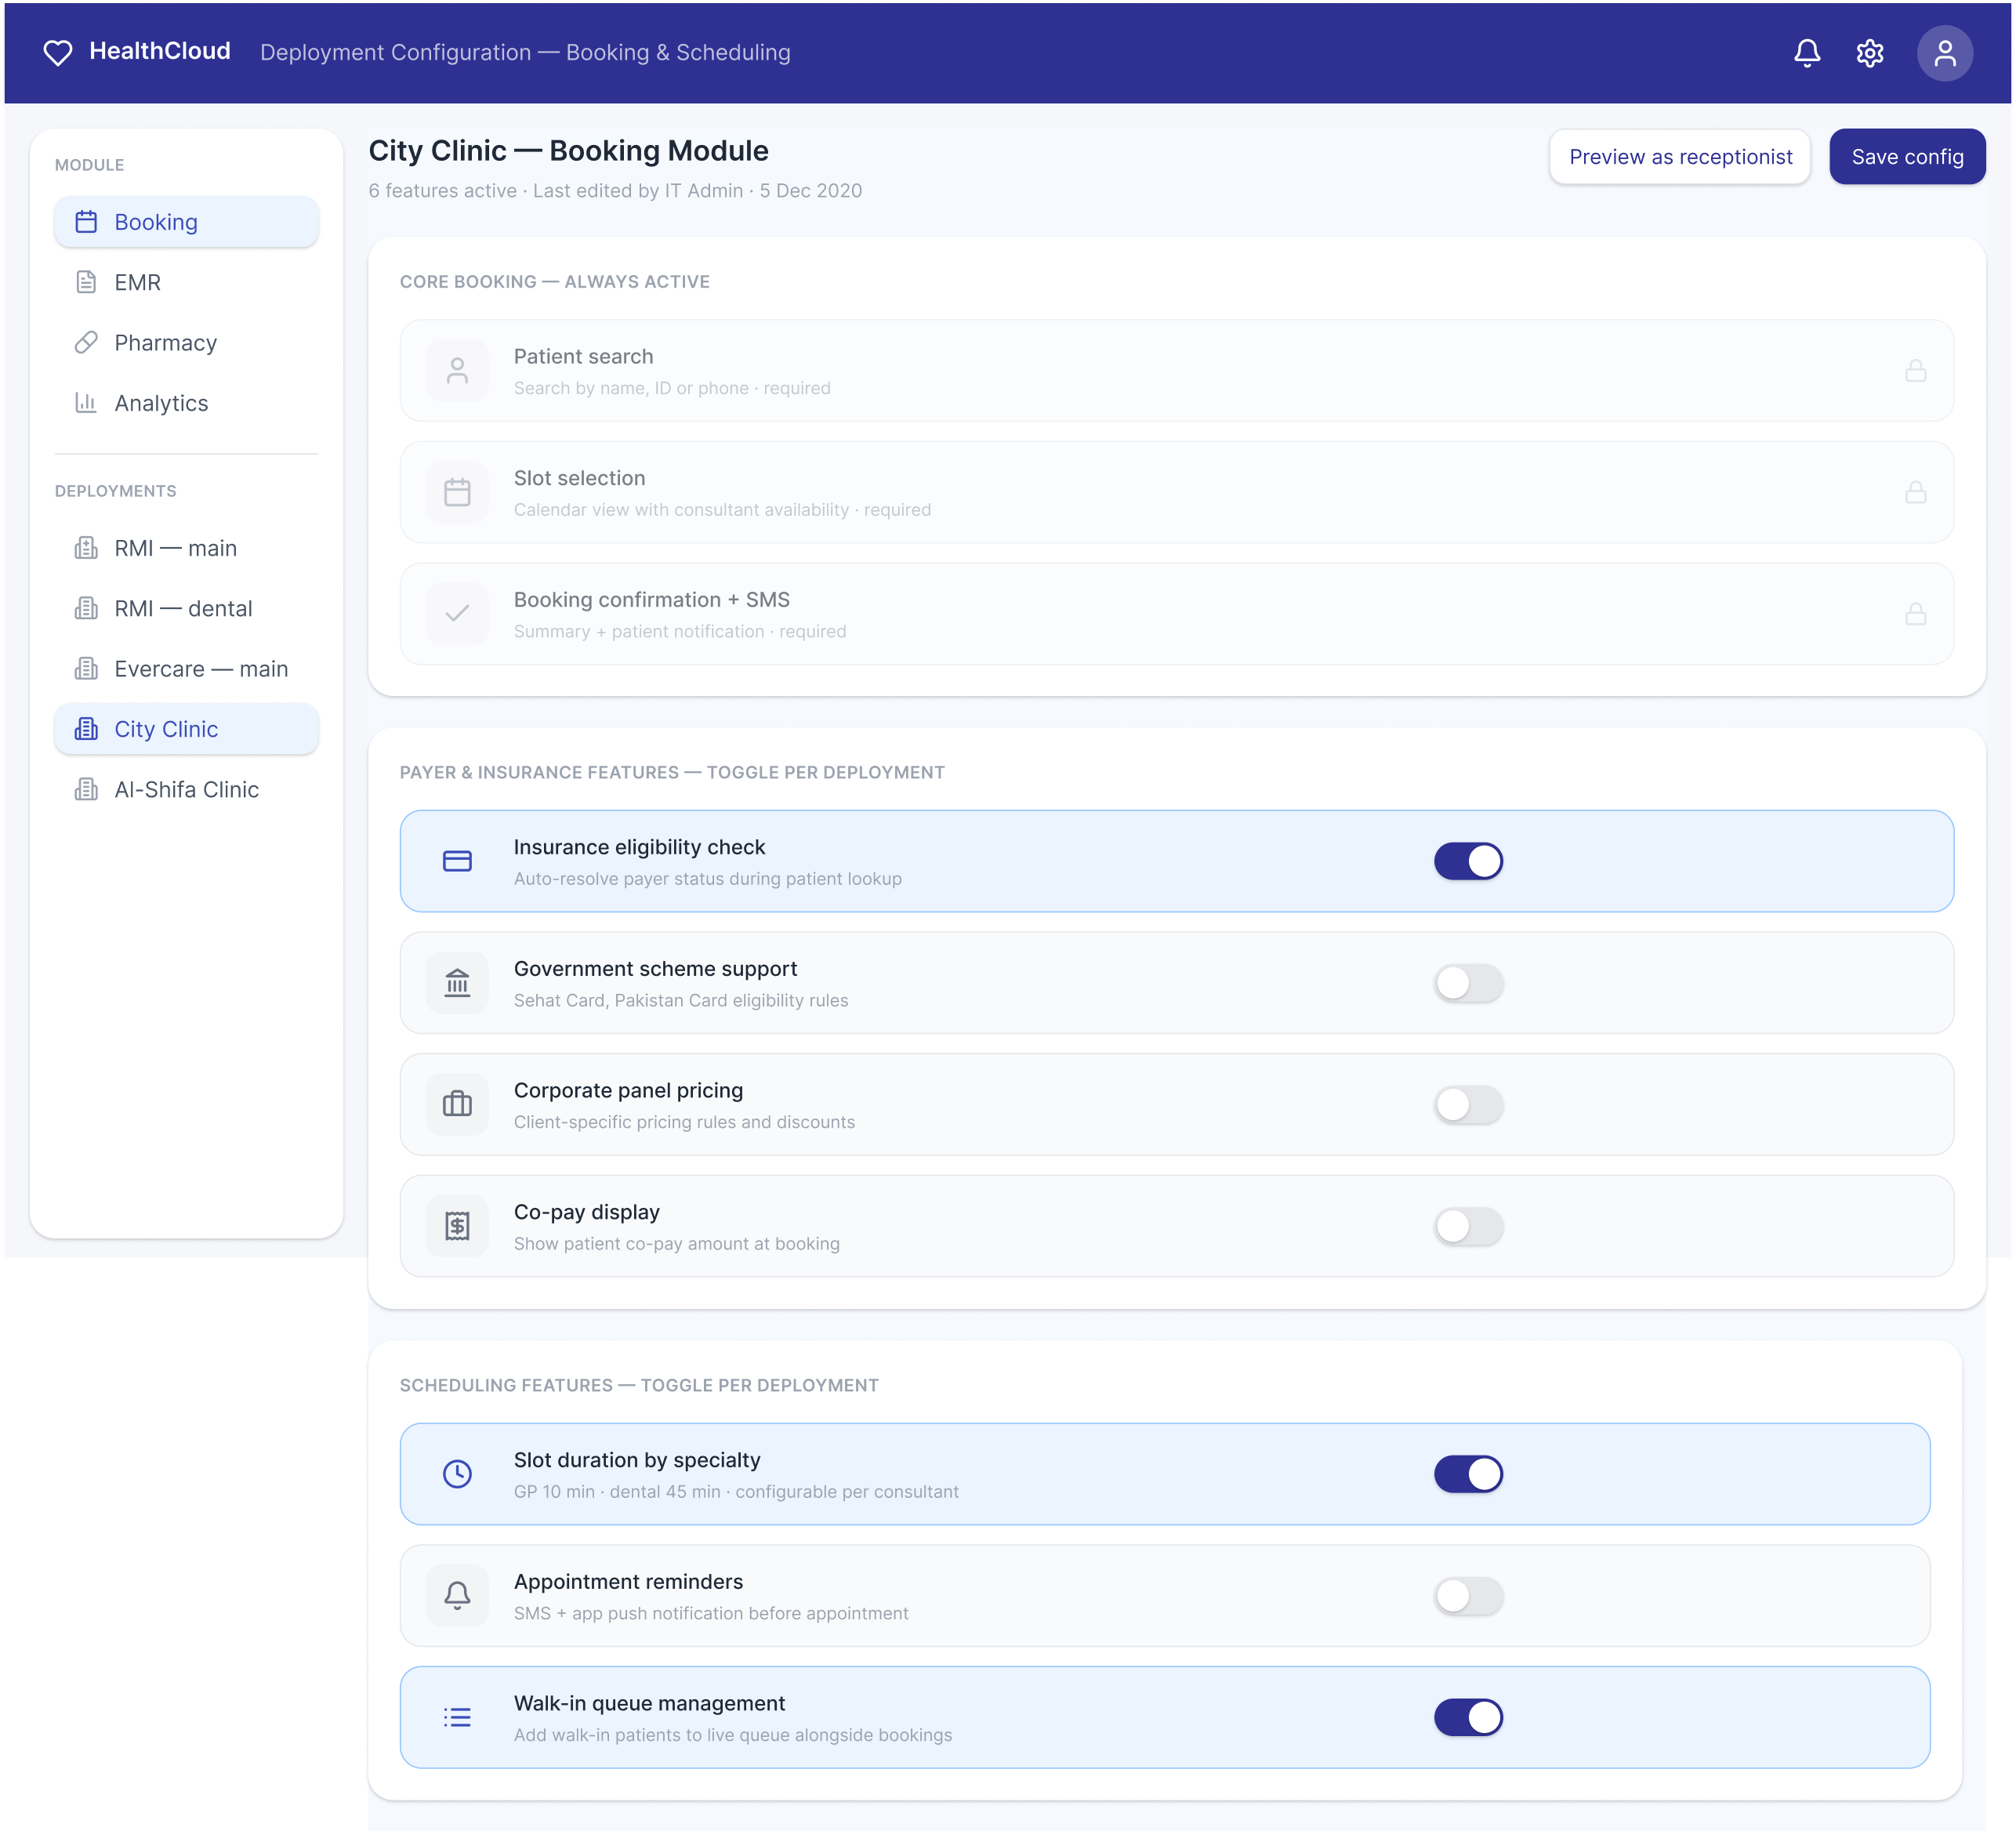The width and height of the screenshot is (2016, 1831).
Task: Open the user profile avatar
Action: 1944,52
